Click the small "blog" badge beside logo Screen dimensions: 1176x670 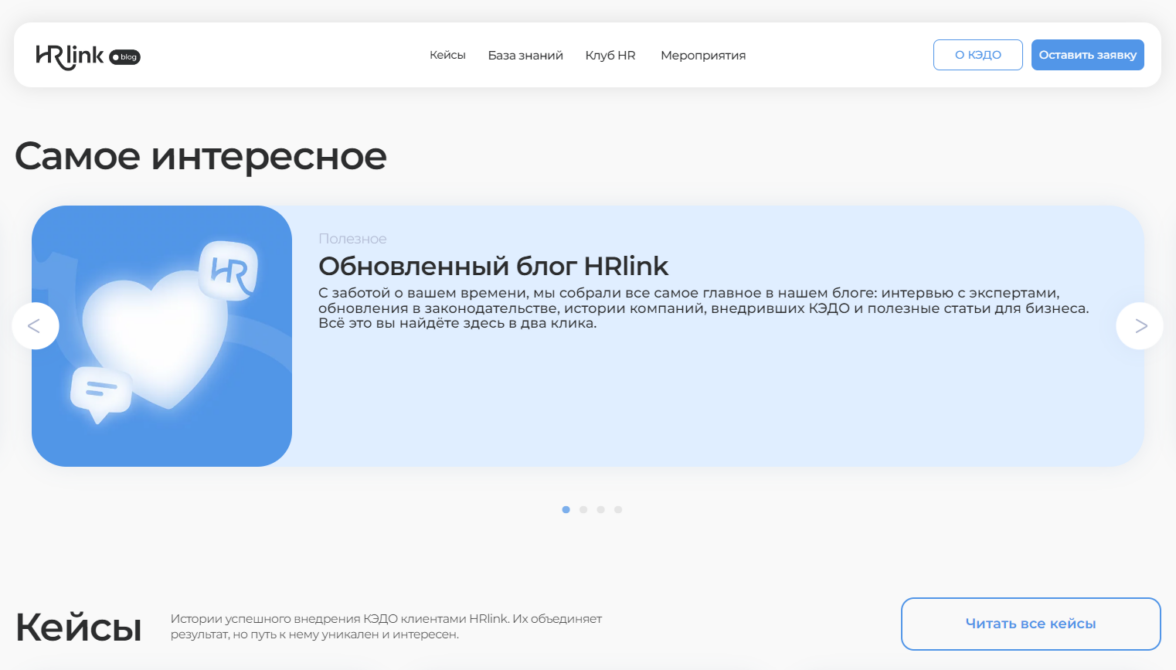pyautogui.click(x=125, y=58)
